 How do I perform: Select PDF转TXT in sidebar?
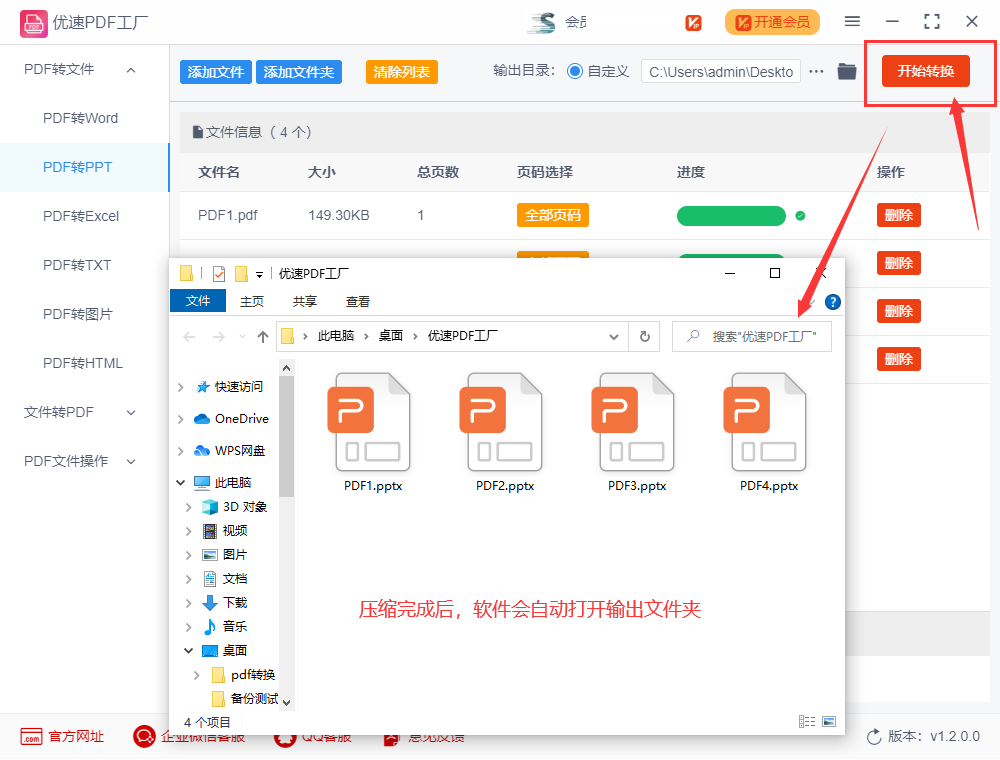tap(77, 265)
